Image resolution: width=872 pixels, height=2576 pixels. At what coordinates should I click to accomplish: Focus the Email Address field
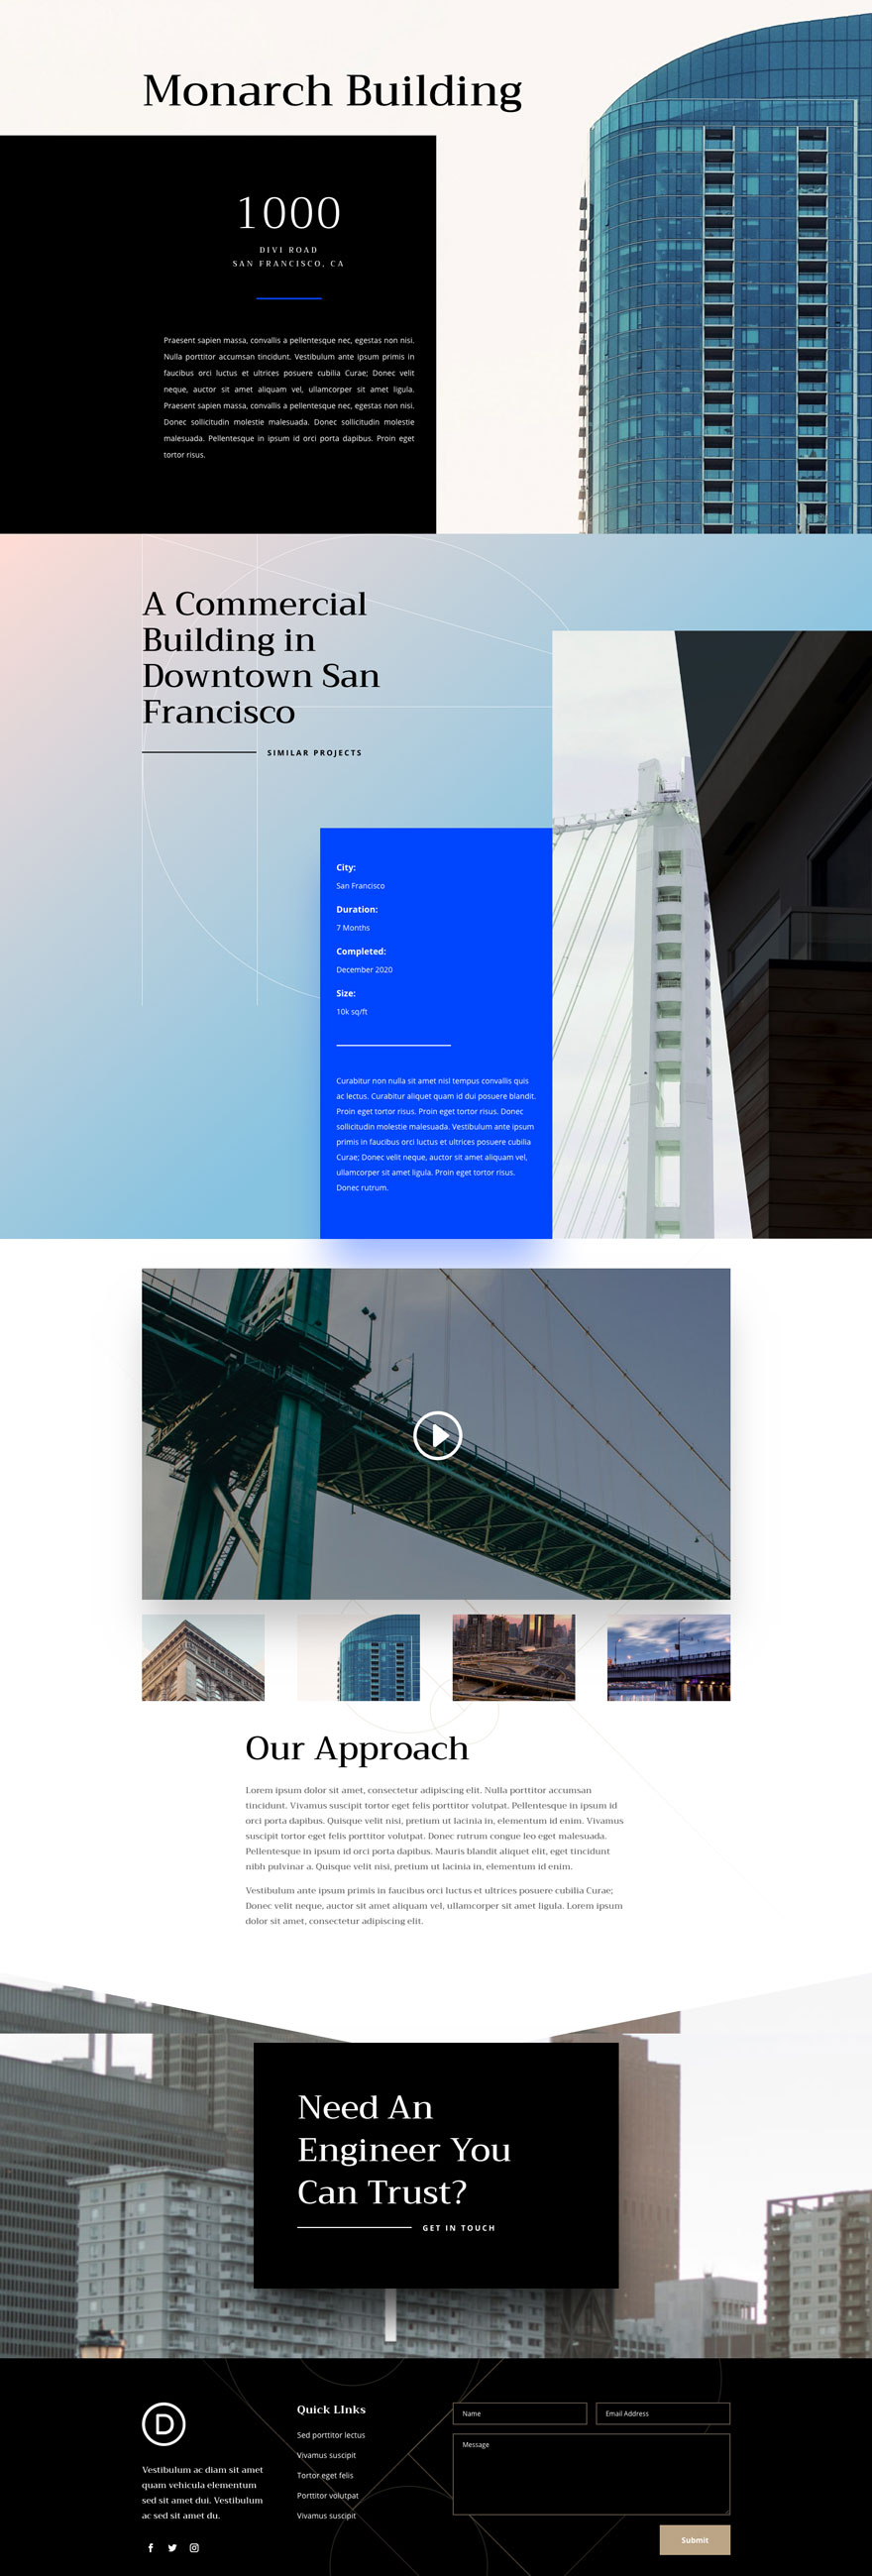[663, 2413]
